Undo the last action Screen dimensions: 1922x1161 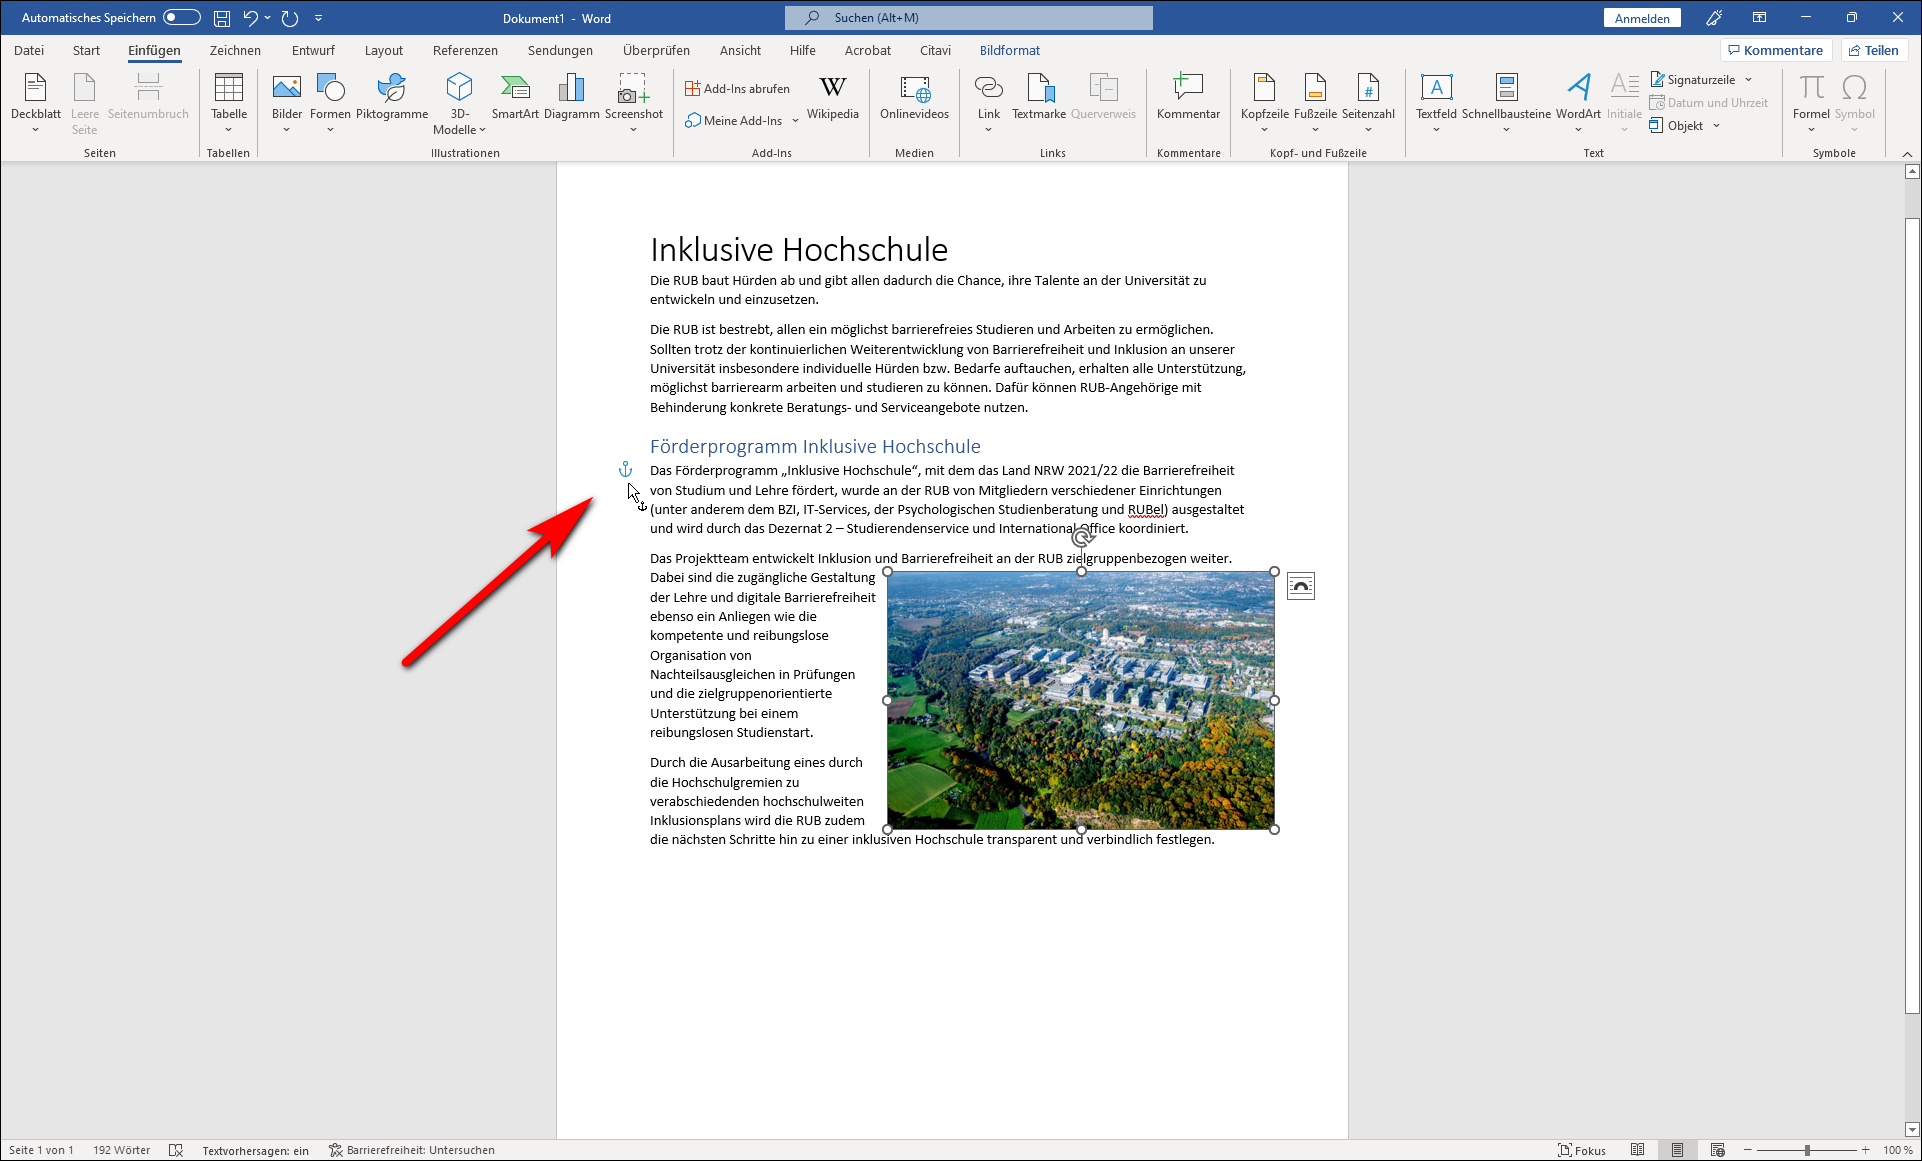click(250, 18)
